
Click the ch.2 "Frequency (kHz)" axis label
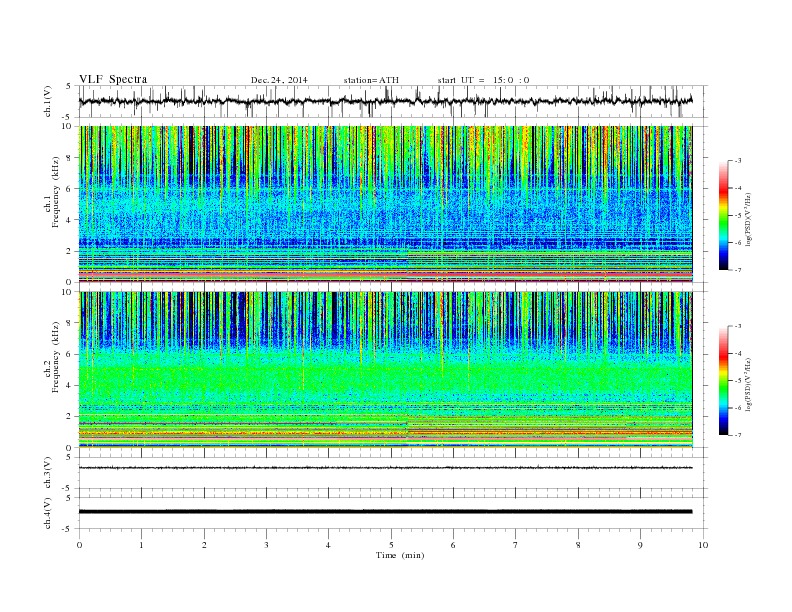tap(56, 356)
